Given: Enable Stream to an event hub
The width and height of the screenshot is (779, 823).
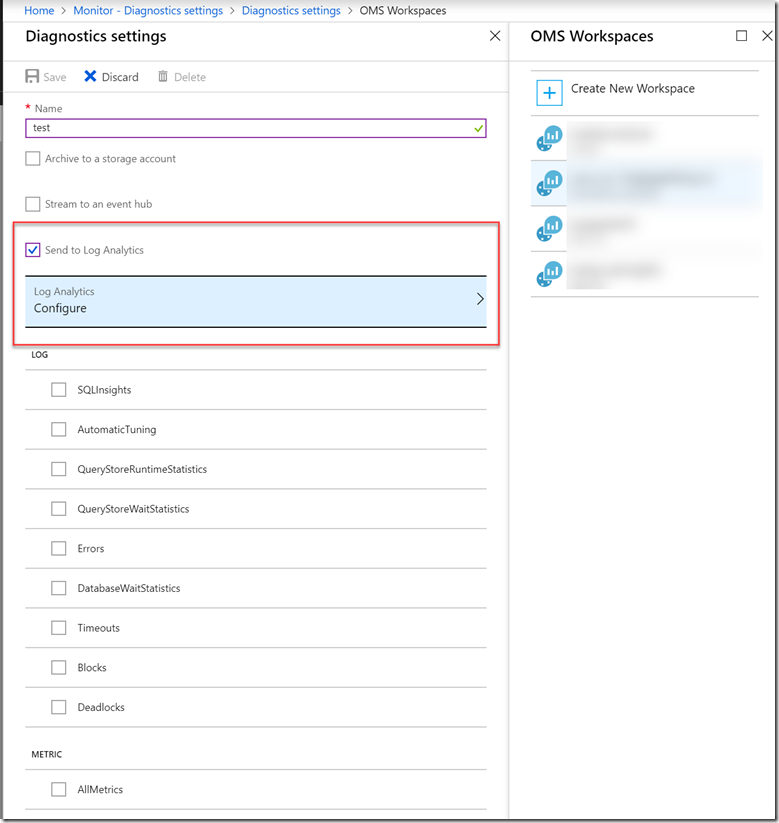Looking at the screenshot, I should [33, 204].
